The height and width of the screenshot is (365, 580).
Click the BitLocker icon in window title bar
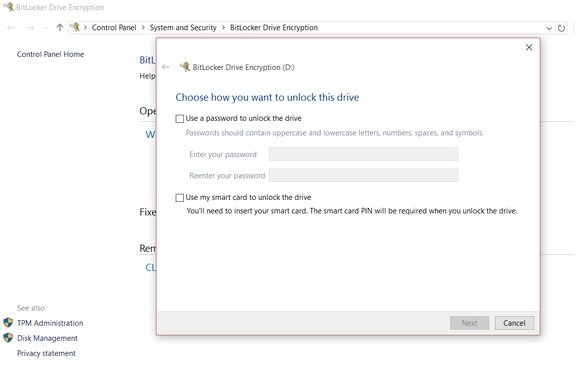pos(8,7)
